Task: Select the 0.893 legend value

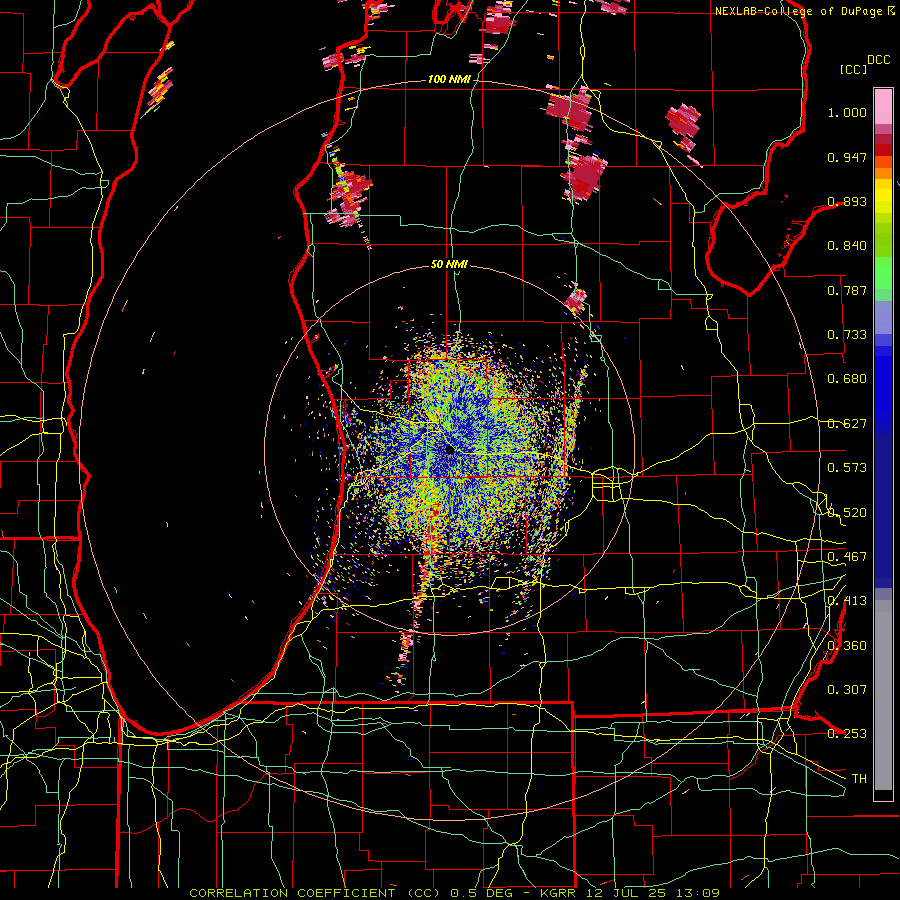Action: click(x=847, y=201)
